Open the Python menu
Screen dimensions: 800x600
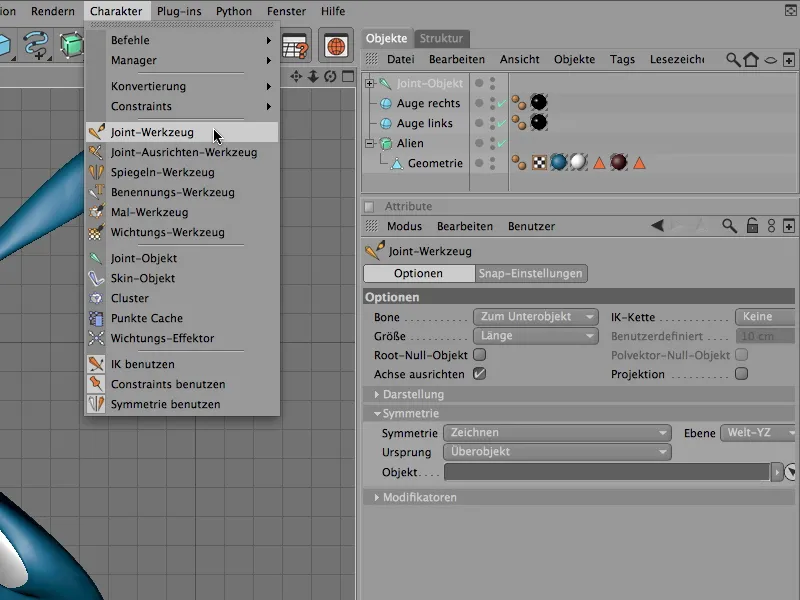point(234,11)
